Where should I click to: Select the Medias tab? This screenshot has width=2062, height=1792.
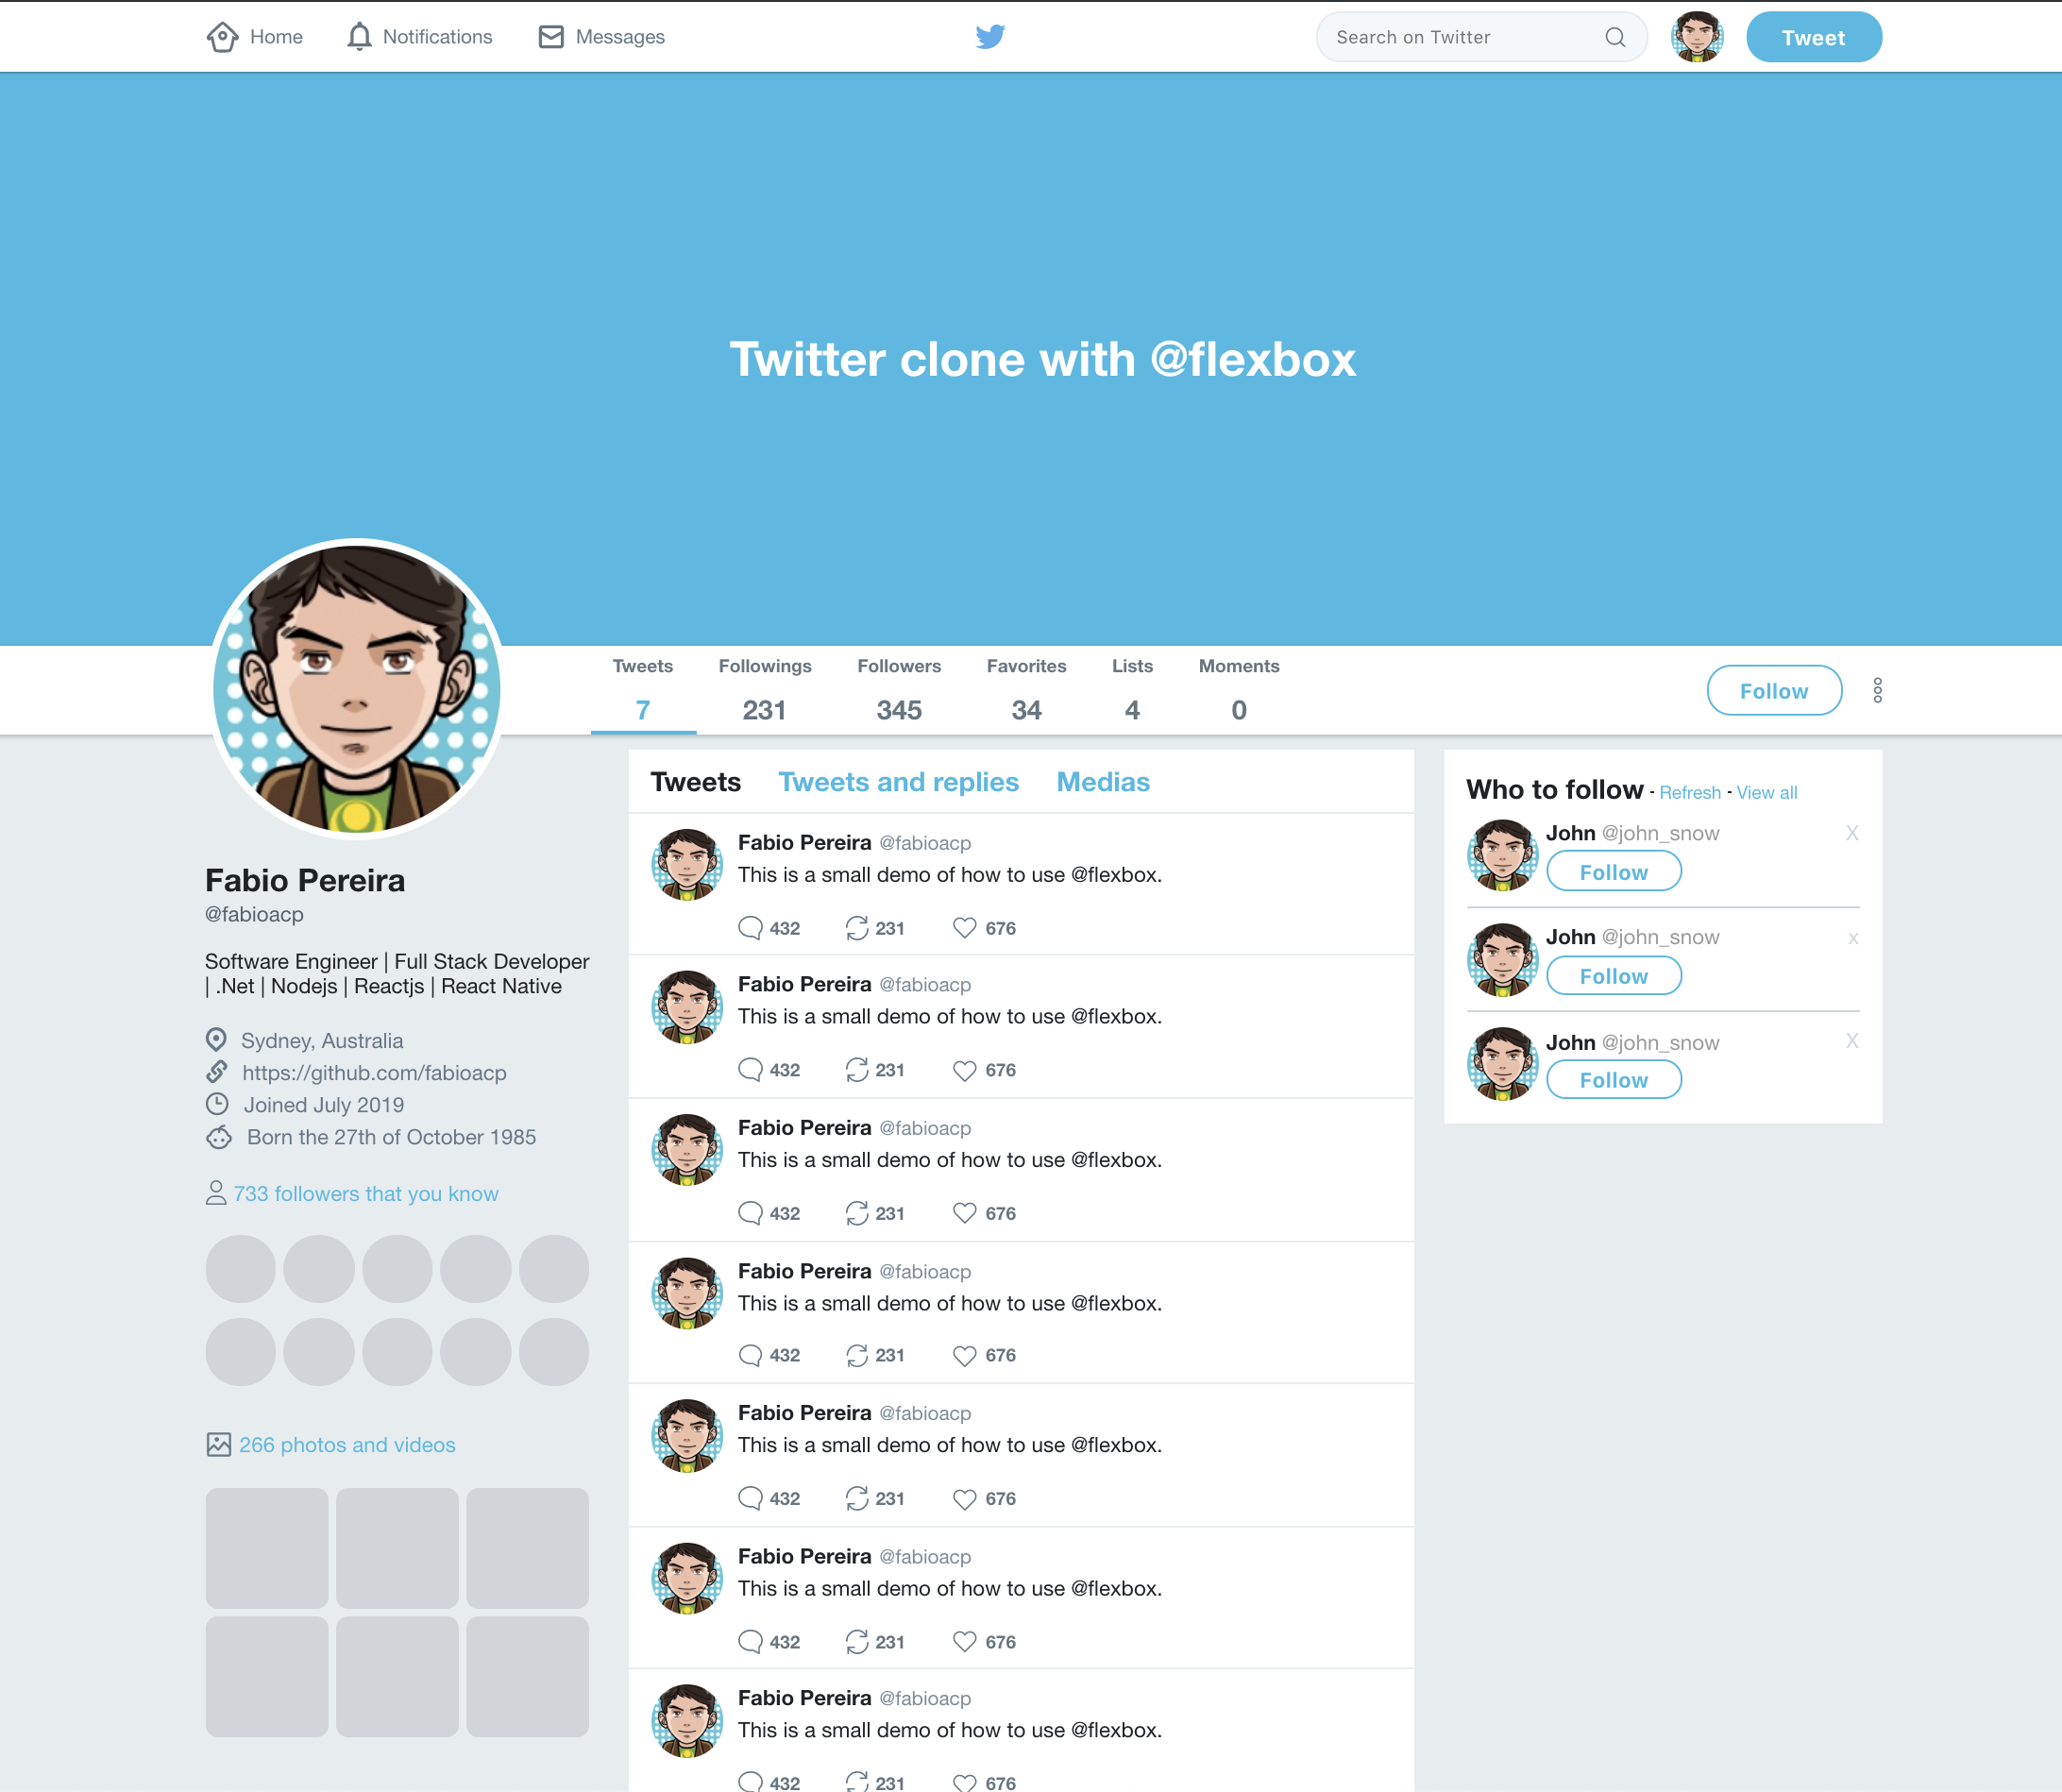click(1105, 782)
